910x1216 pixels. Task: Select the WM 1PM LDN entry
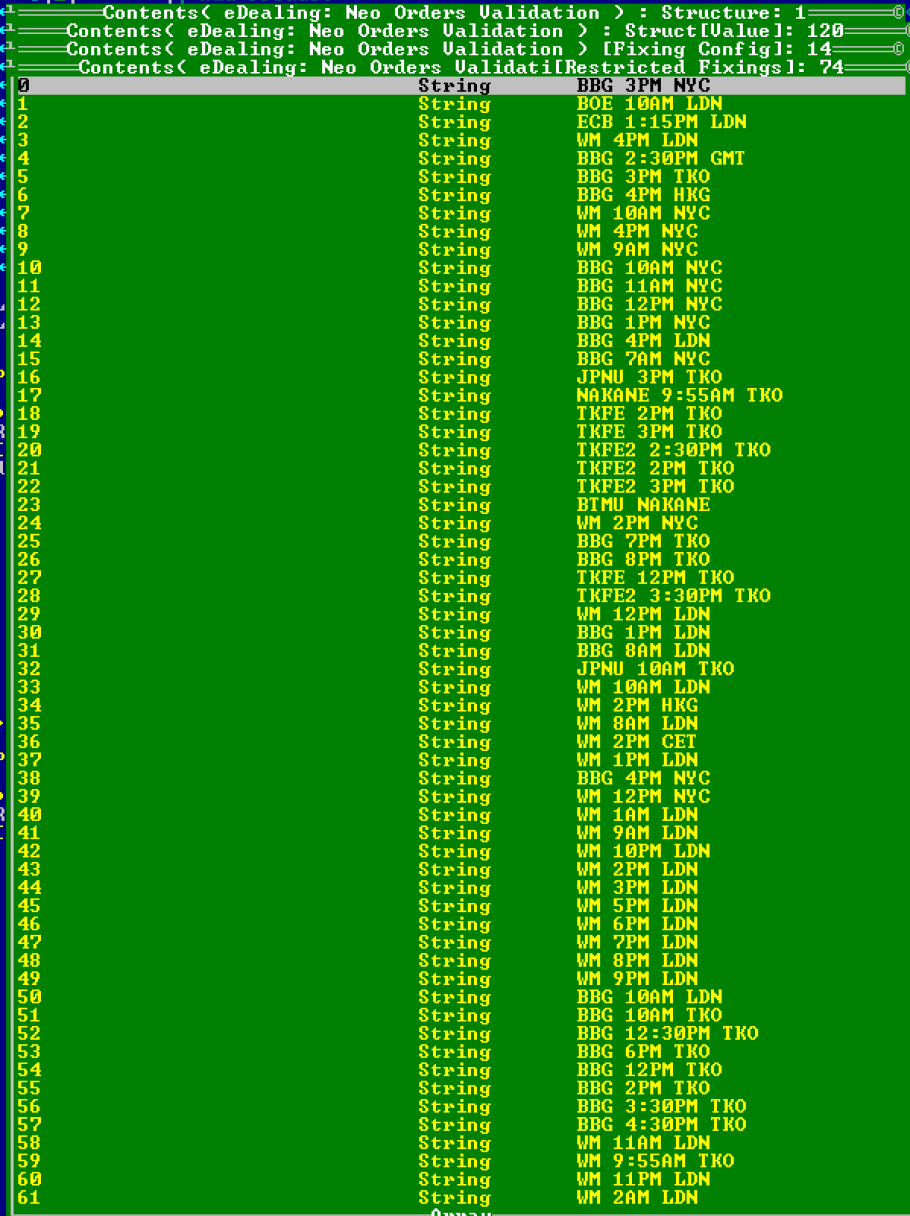(x=637, y=759)
